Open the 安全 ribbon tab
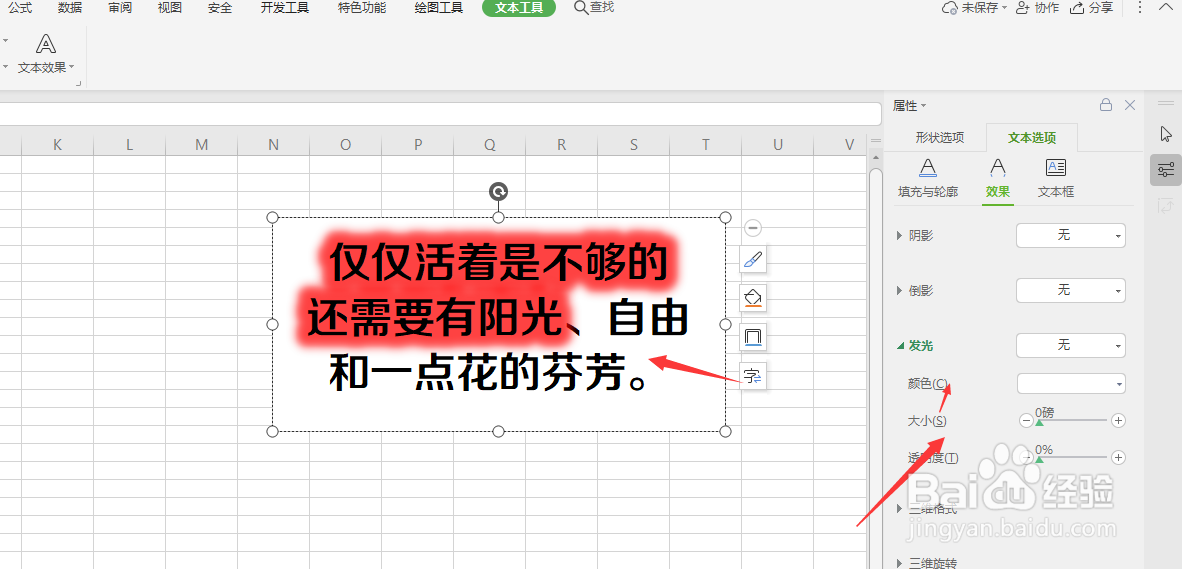1182x569 pixels. tap(219, 8)
